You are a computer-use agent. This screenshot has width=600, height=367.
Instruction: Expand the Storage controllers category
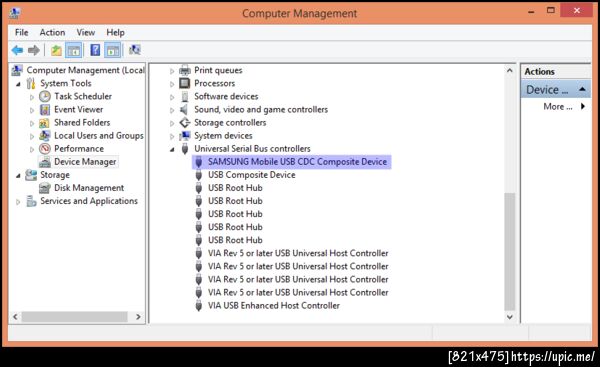coord(172,123)
